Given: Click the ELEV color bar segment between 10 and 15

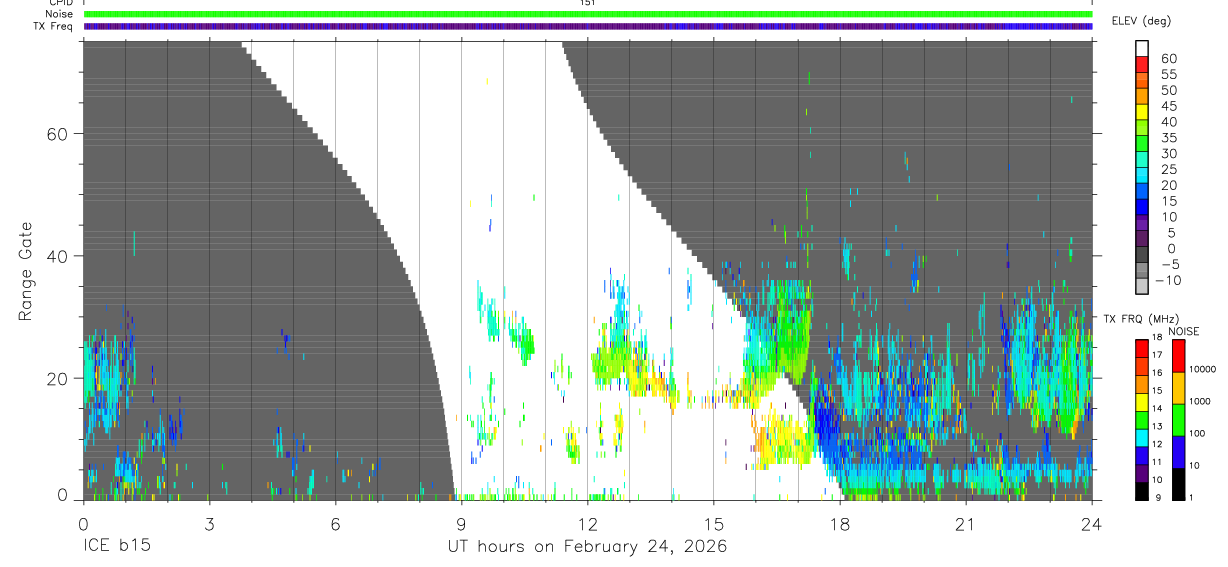Looking at the screenshot, I should (x=1142, y=208).
